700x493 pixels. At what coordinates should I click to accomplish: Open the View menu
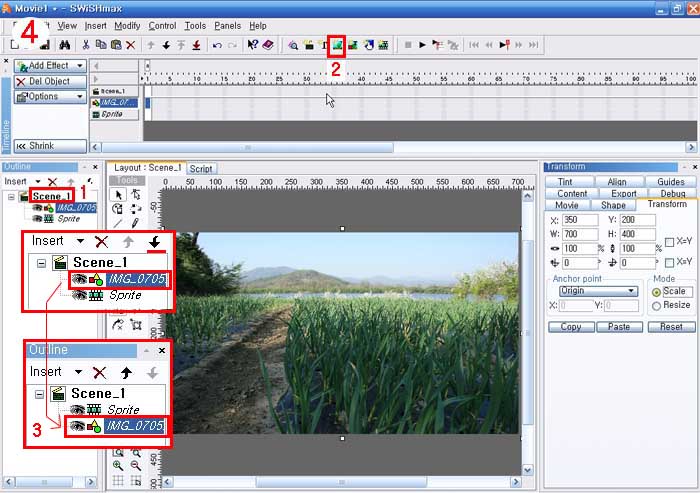(67, 26)
